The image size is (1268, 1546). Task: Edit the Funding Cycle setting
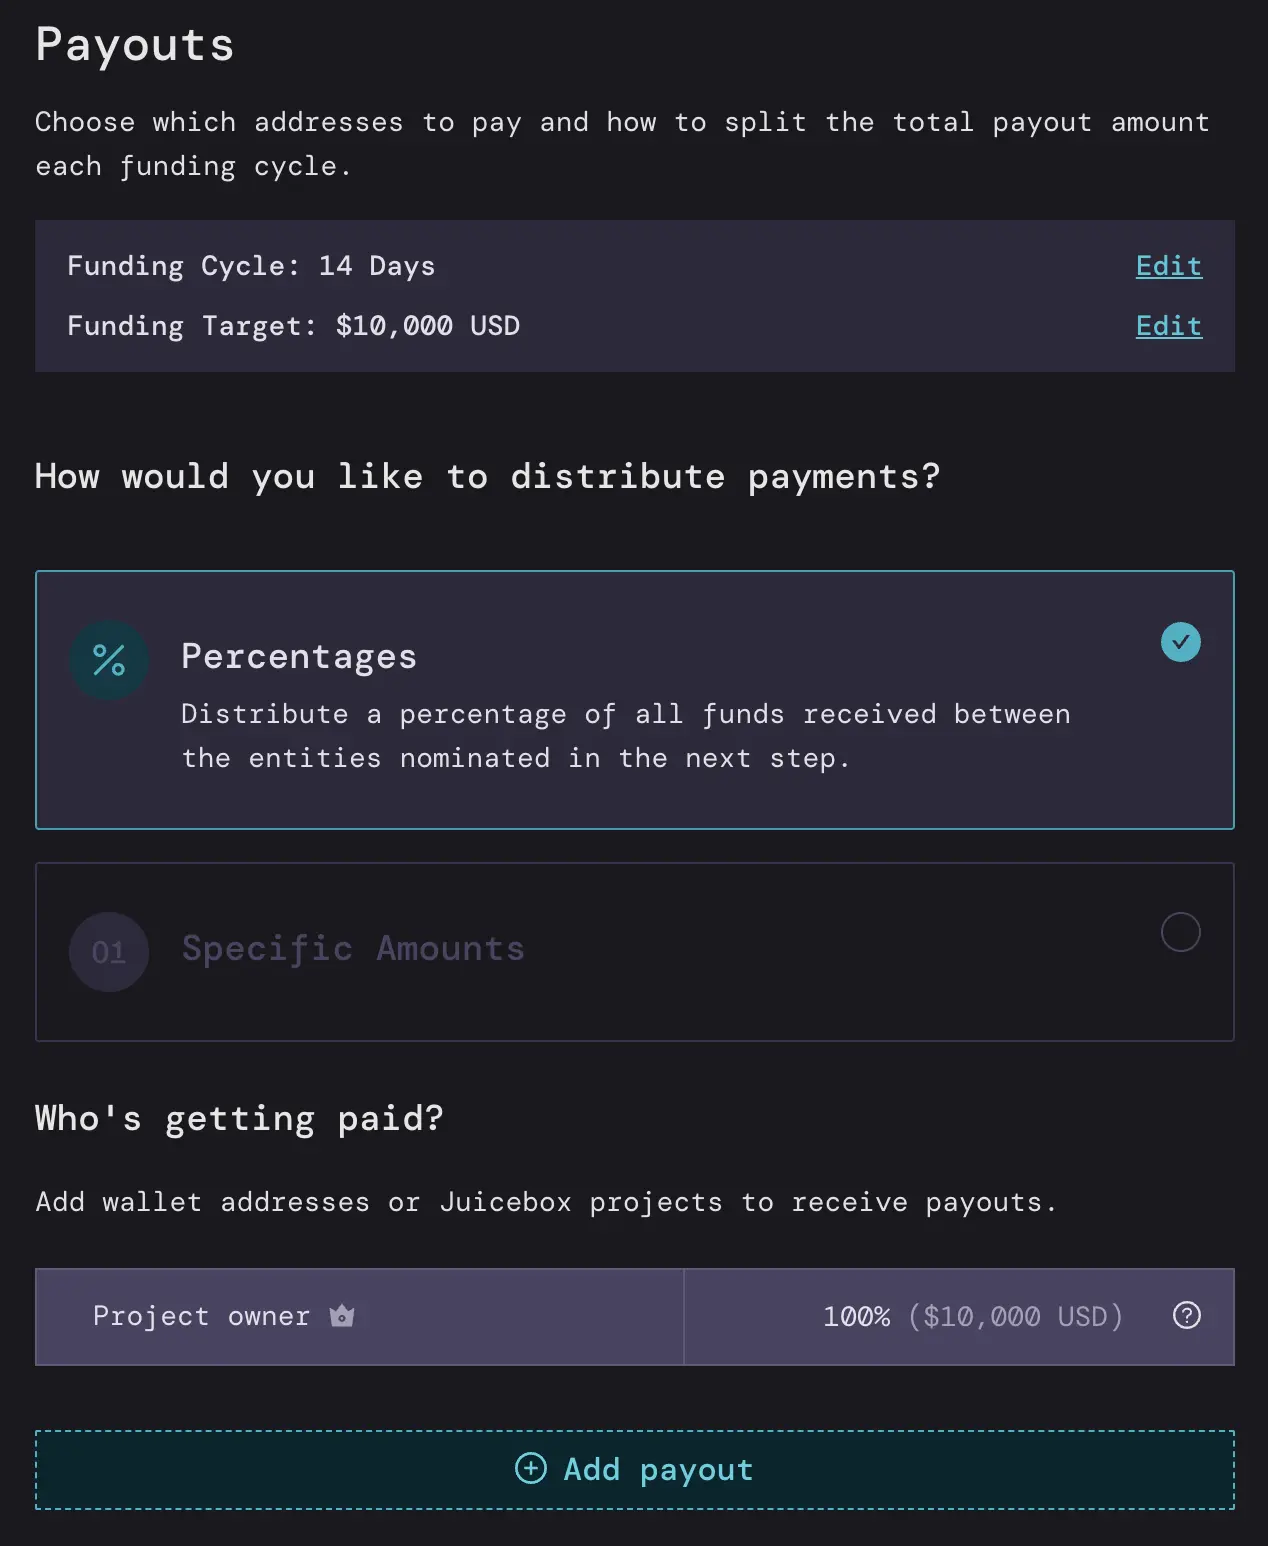(x=1168, y=266)
